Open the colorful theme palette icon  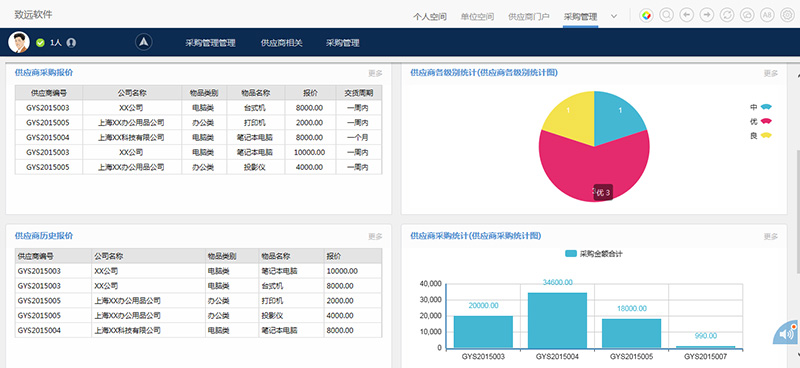pos(646,15)
